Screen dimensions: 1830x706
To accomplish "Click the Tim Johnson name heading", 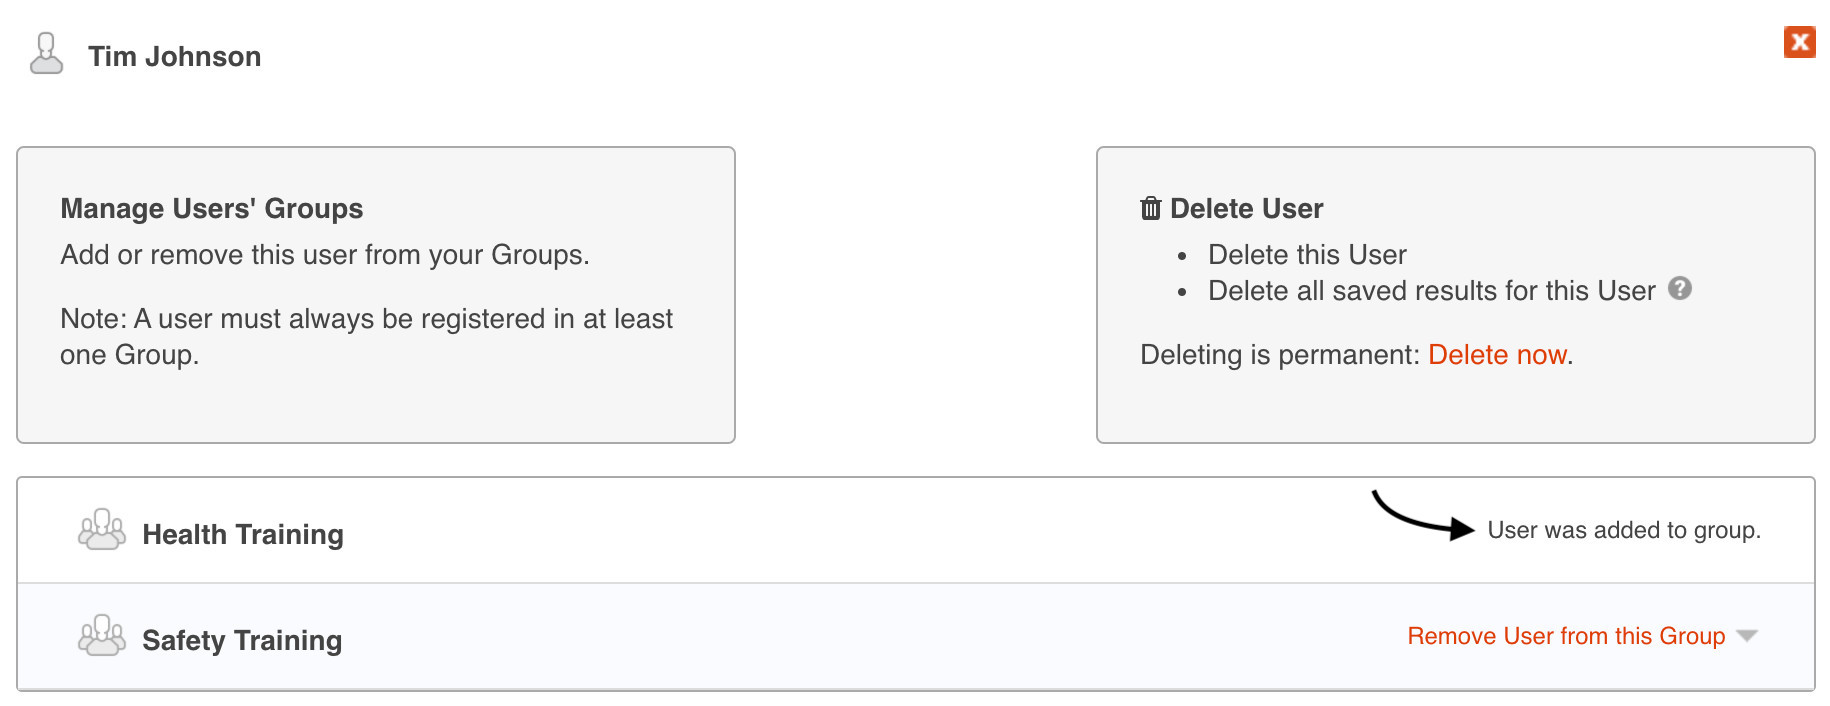I will pyautogui.click(x=175, y=57).
